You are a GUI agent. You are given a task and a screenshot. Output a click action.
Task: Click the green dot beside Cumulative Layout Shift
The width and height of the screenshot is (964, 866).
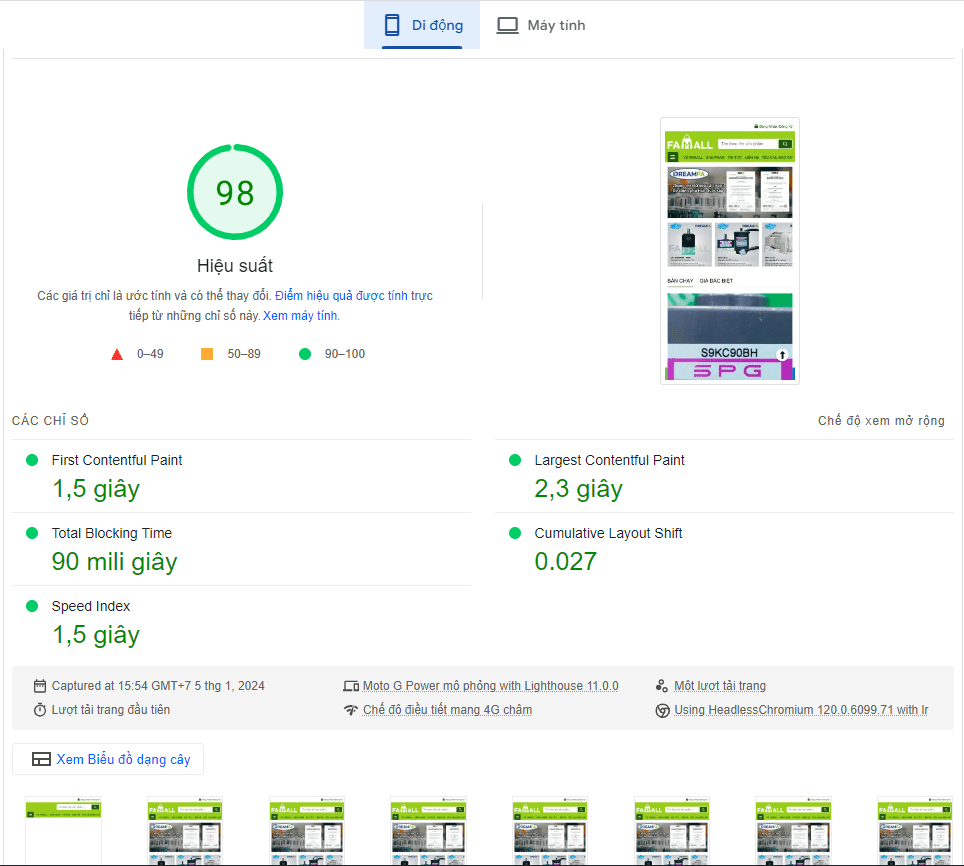(515, 533)
